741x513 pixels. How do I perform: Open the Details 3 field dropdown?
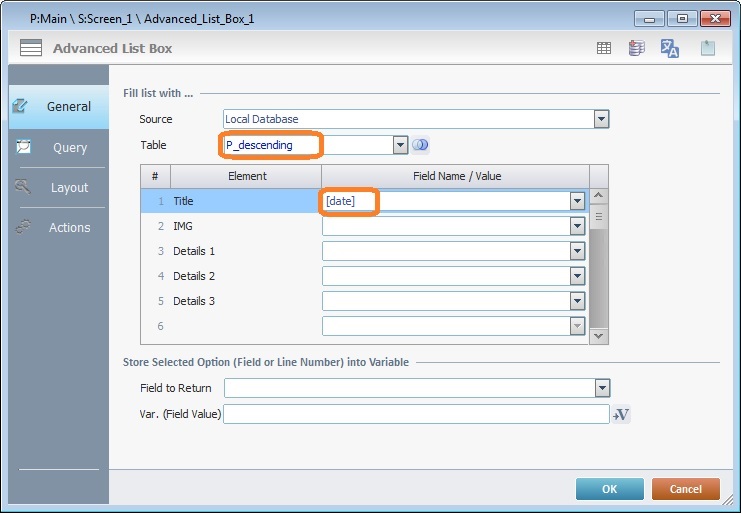pos(577,301)
